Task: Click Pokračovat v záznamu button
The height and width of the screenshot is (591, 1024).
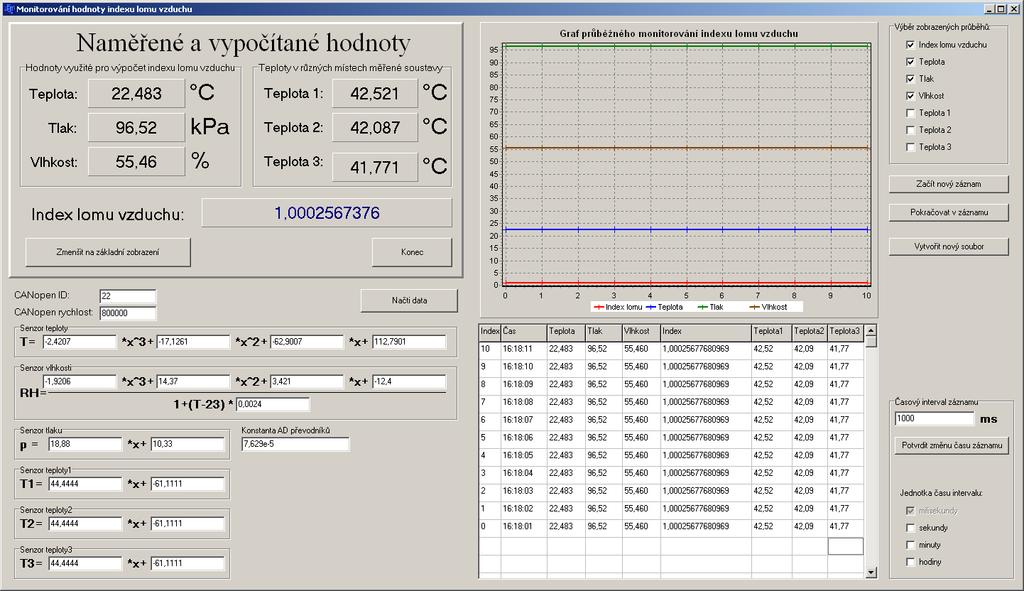Action: (x=948, y=212)
